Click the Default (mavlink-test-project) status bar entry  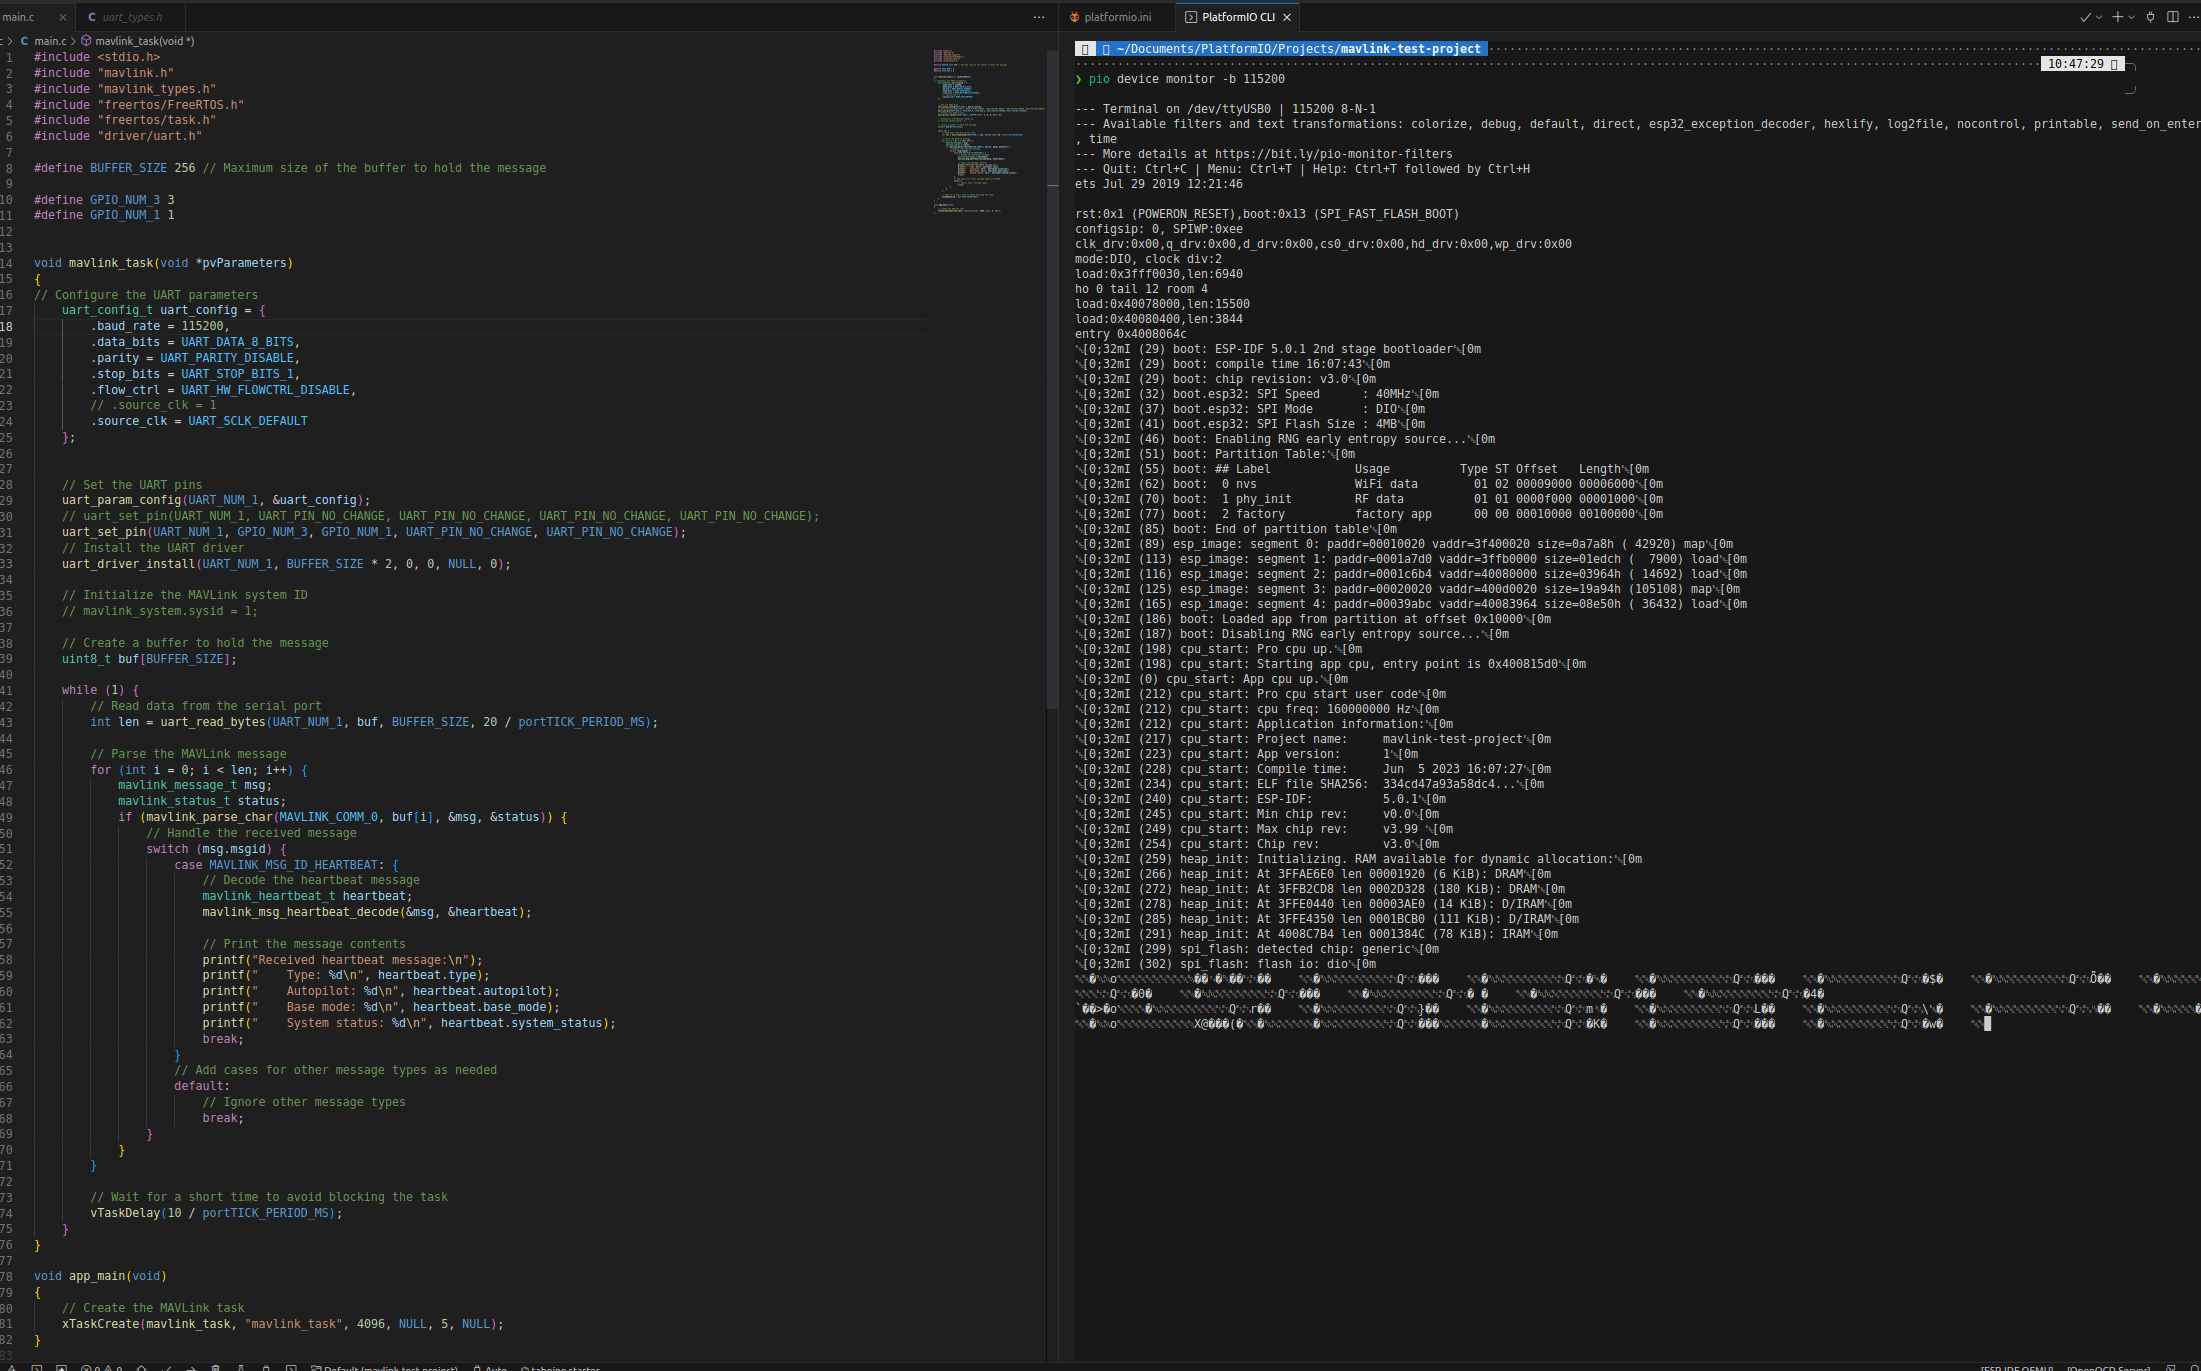[385, 1367]
